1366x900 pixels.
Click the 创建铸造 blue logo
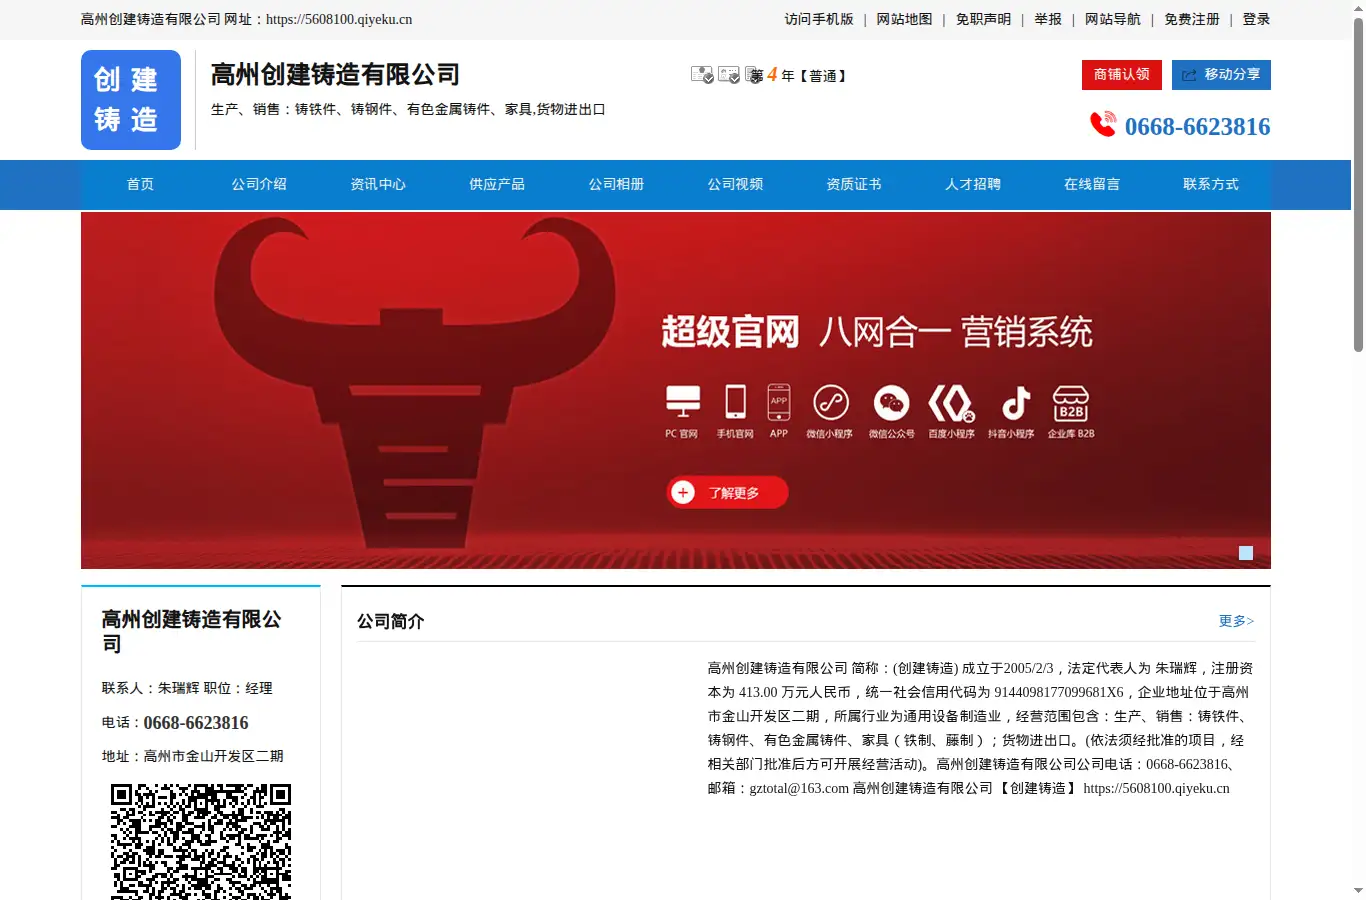point(131,100)
